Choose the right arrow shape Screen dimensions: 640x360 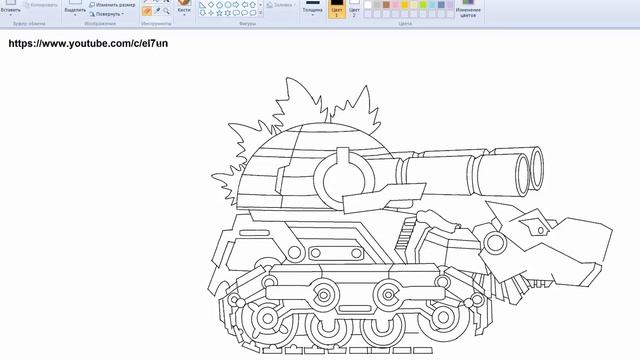236,4
